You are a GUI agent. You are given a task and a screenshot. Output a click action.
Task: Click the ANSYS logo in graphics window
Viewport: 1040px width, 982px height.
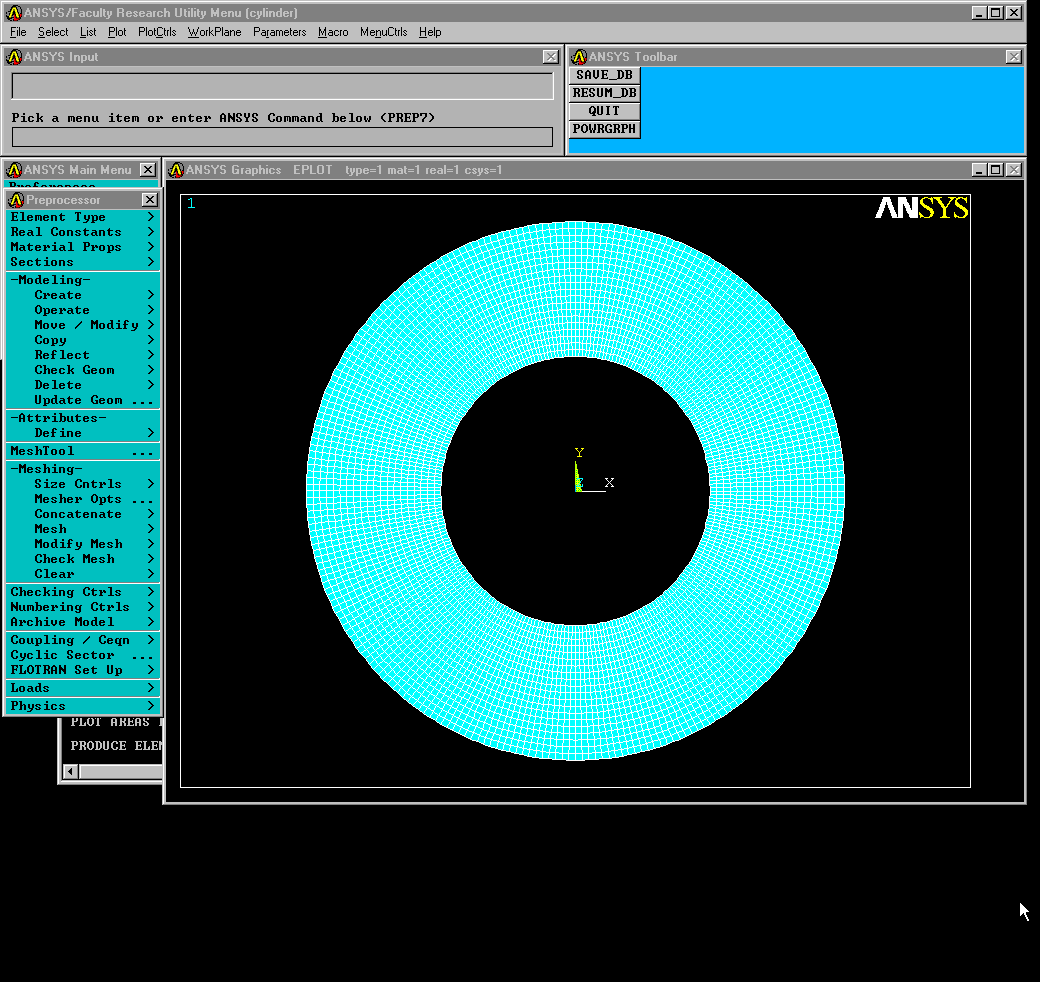(921, 208)
